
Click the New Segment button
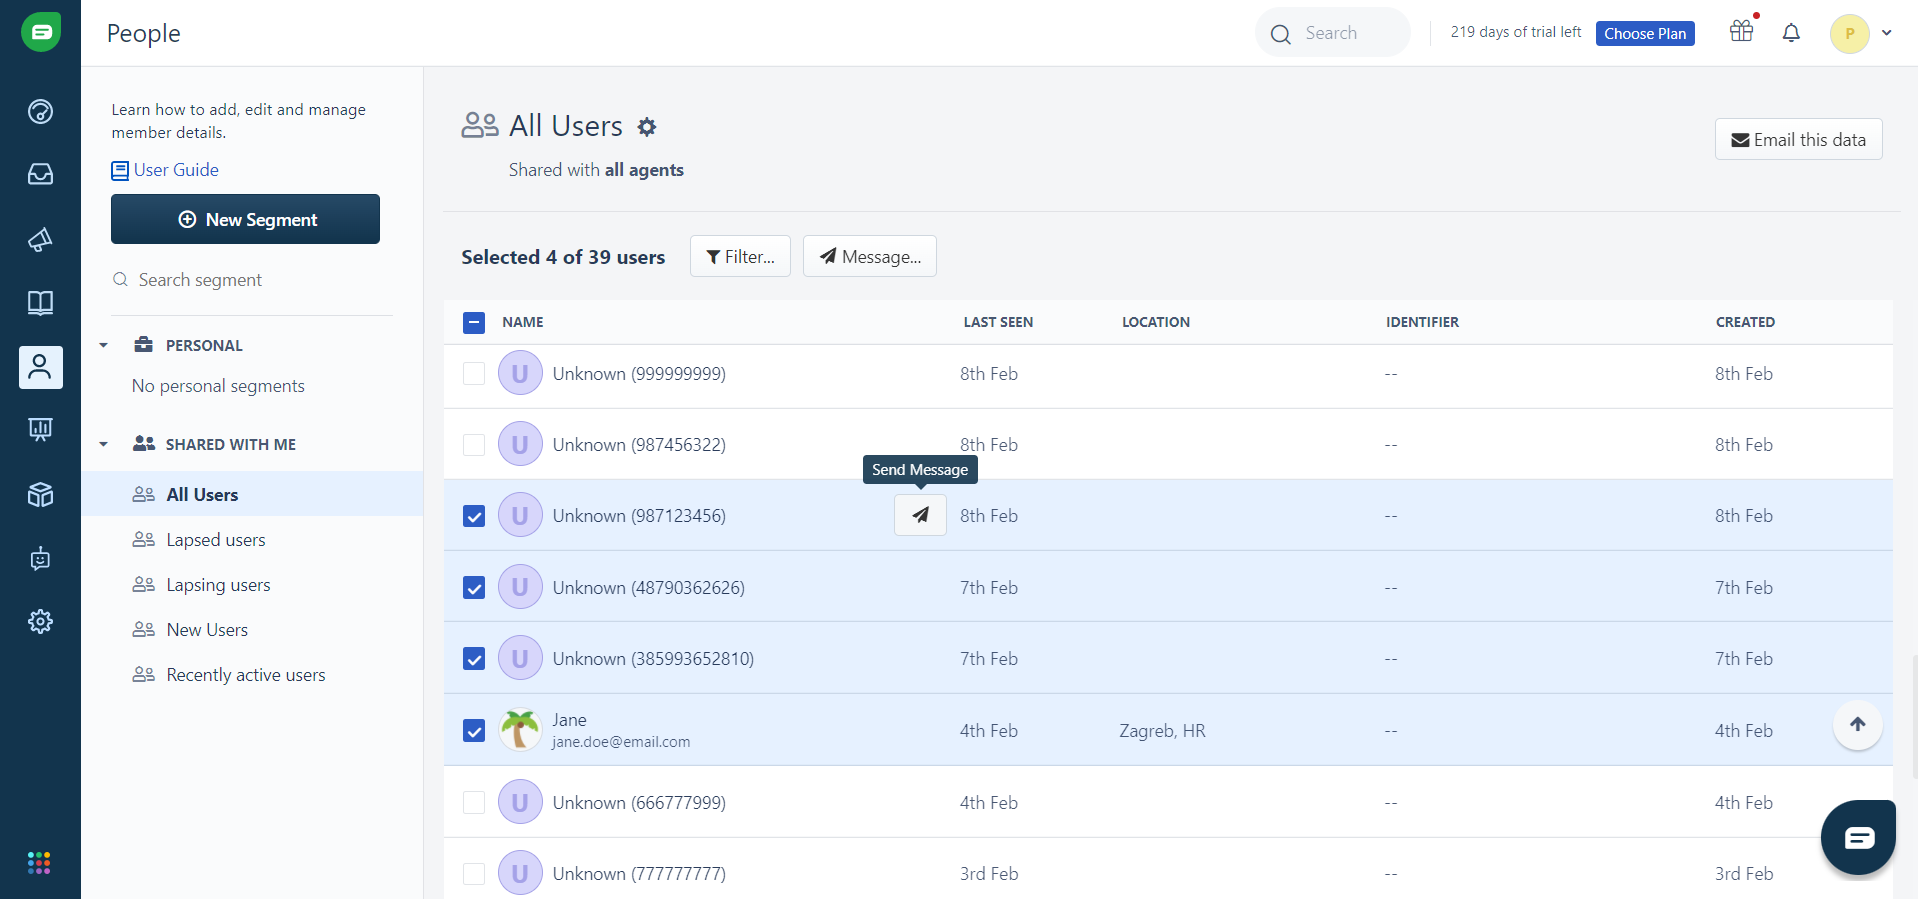tap(245, 219)
